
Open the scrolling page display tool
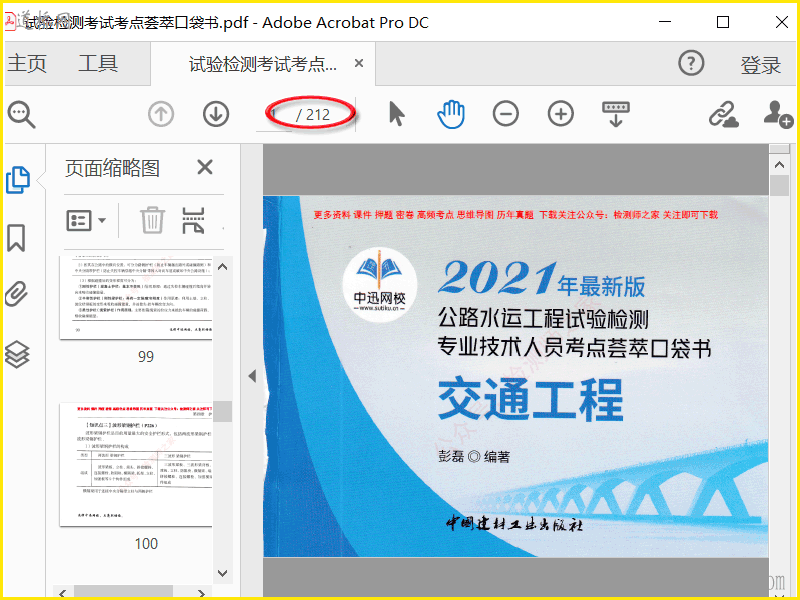pos(616,114)
